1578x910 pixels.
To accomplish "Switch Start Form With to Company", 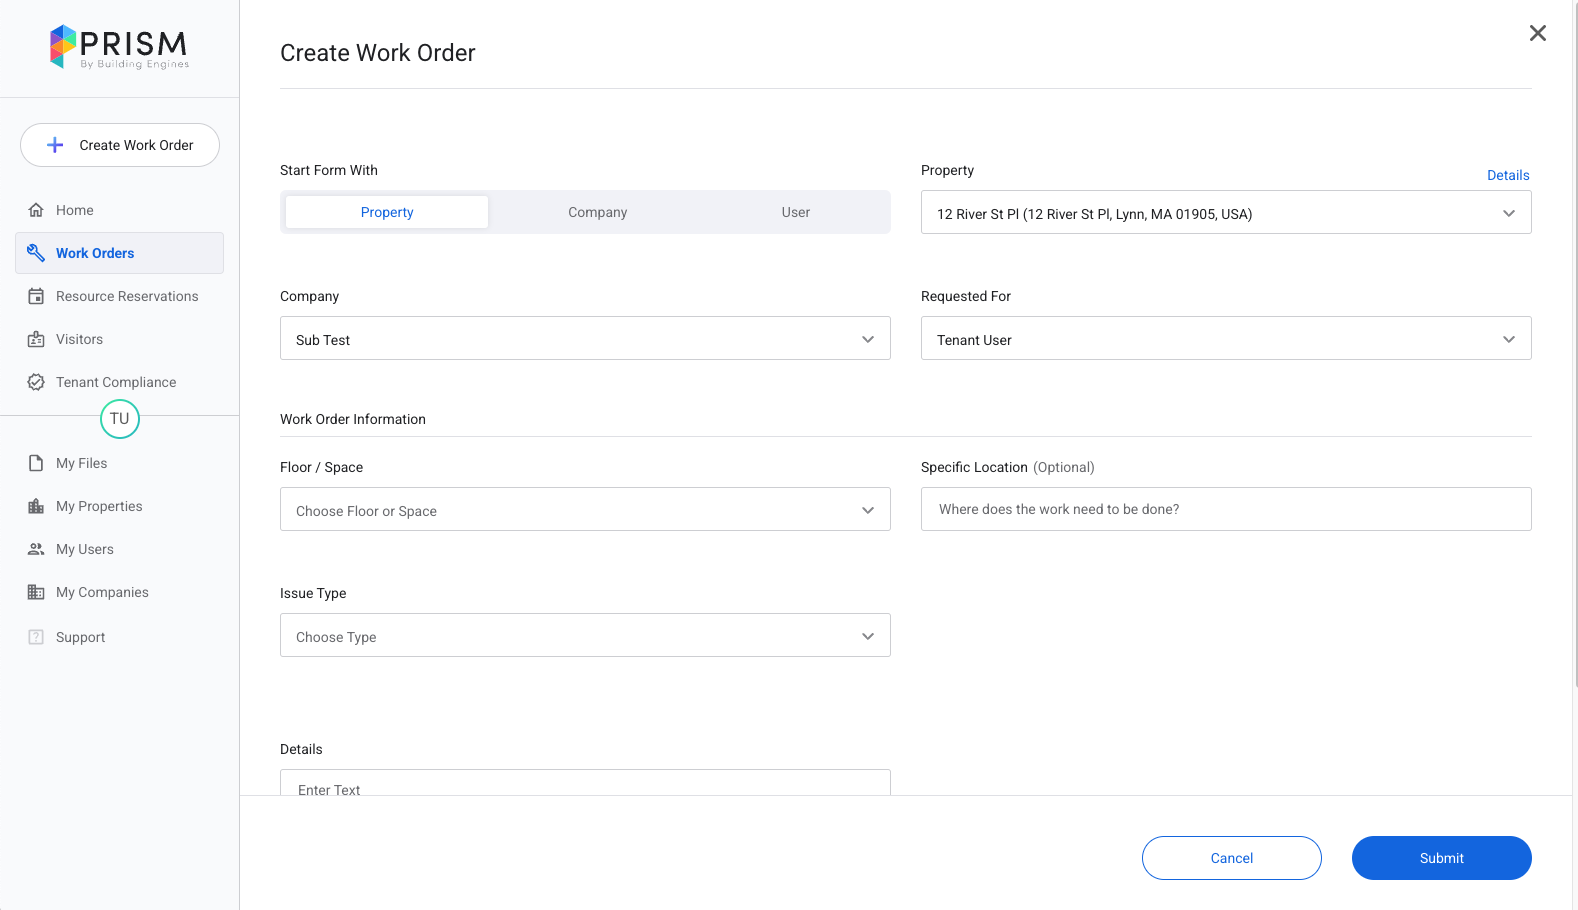I will click(x=597, y=212).
